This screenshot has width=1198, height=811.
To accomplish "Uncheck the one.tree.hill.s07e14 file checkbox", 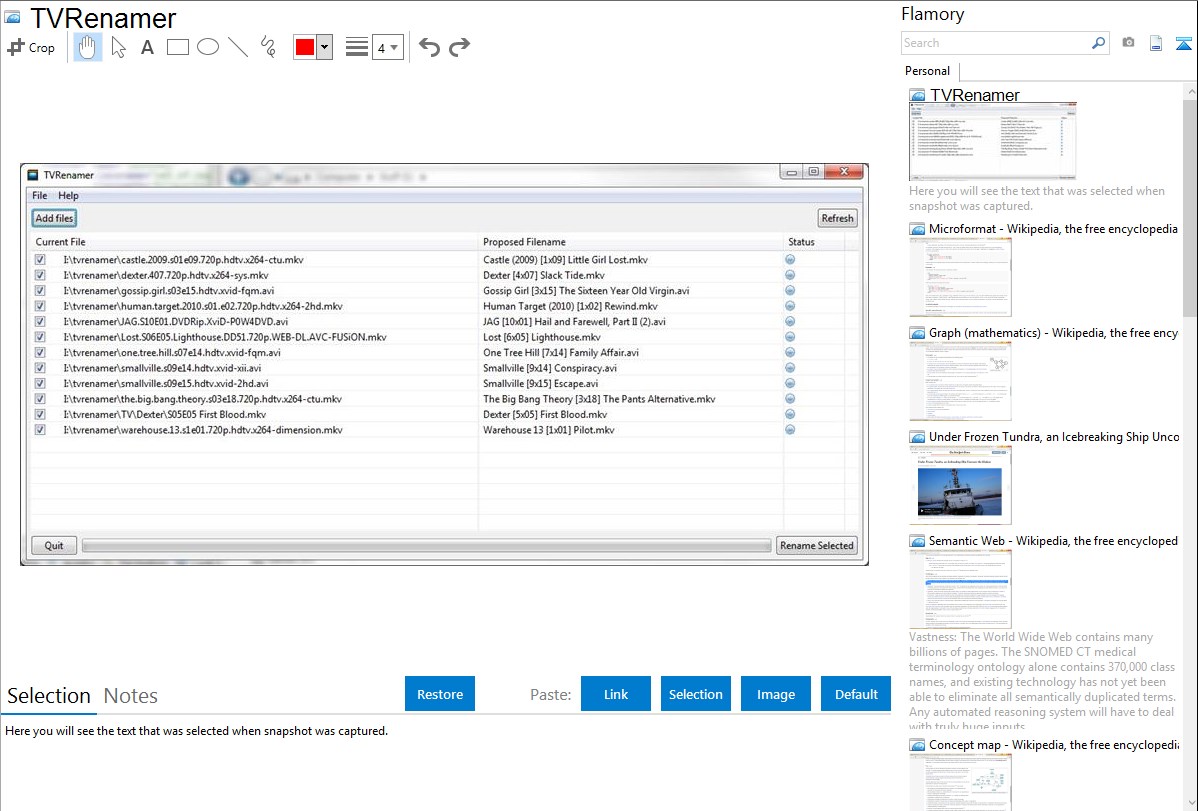I will [x=40, y=352].
